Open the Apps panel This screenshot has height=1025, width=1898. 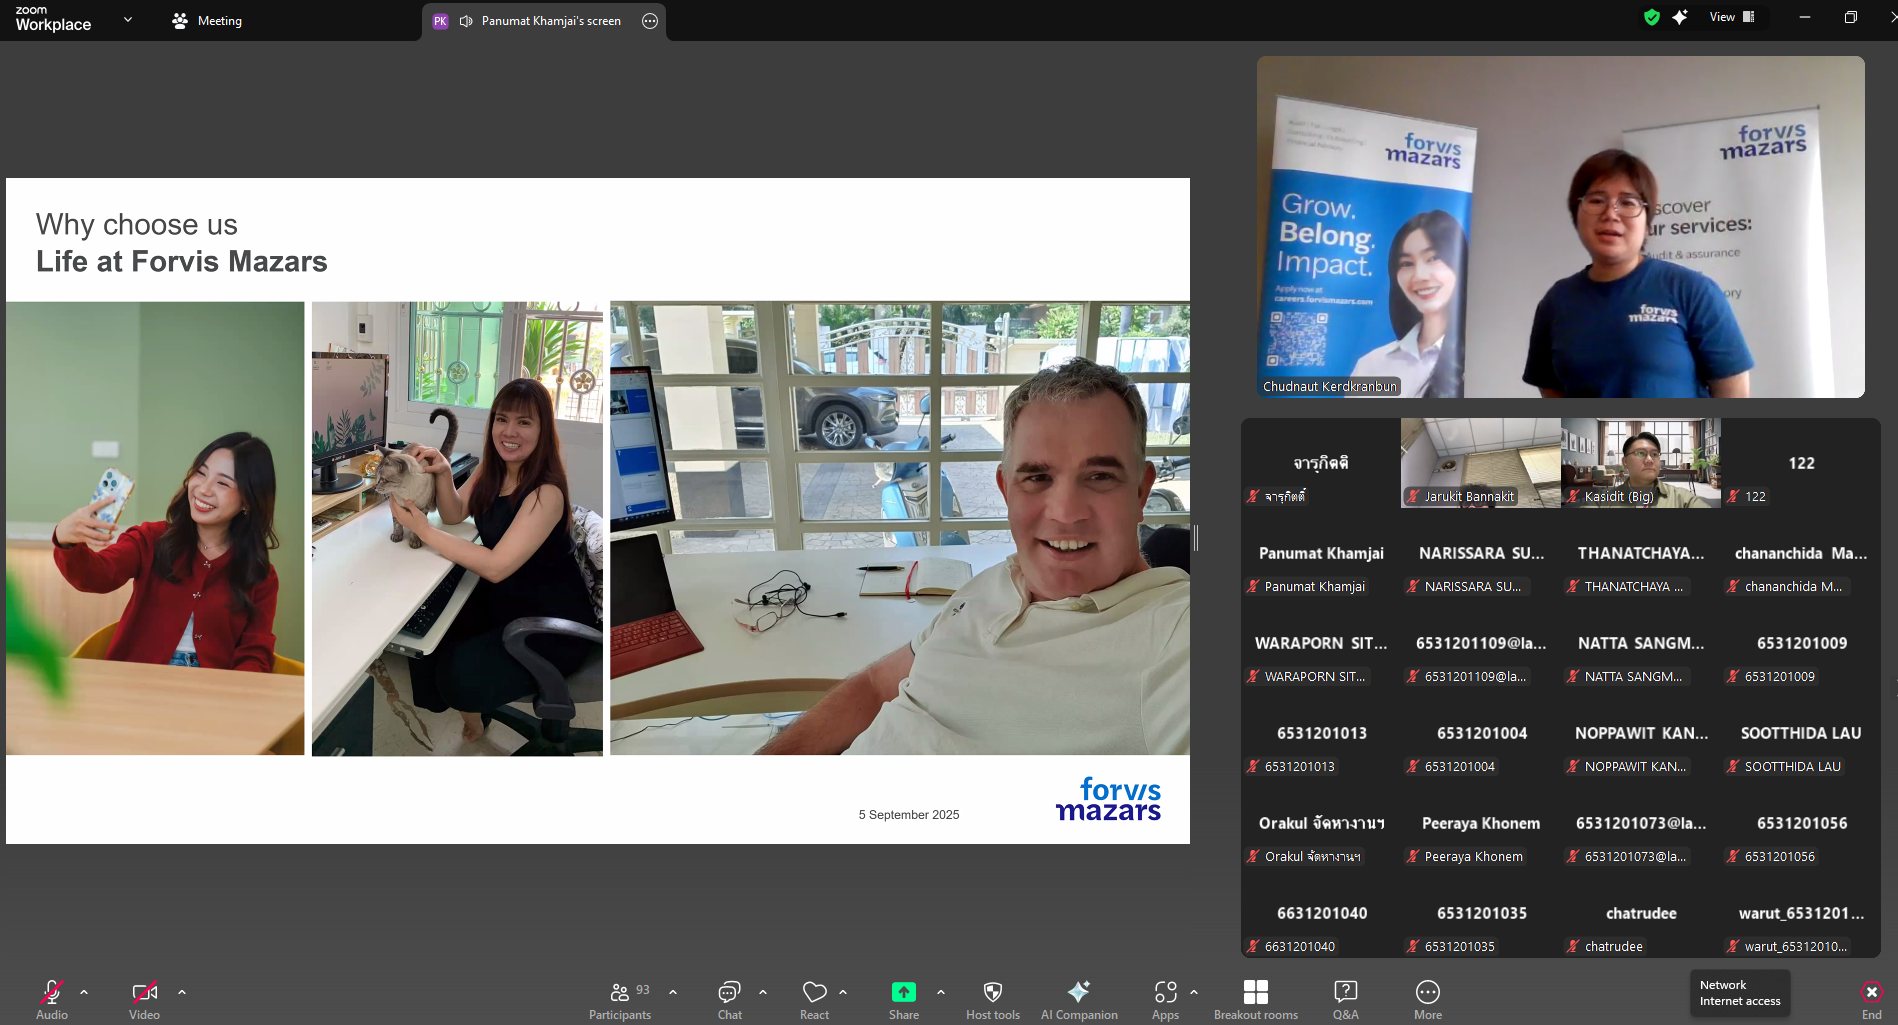(1165, 999)
